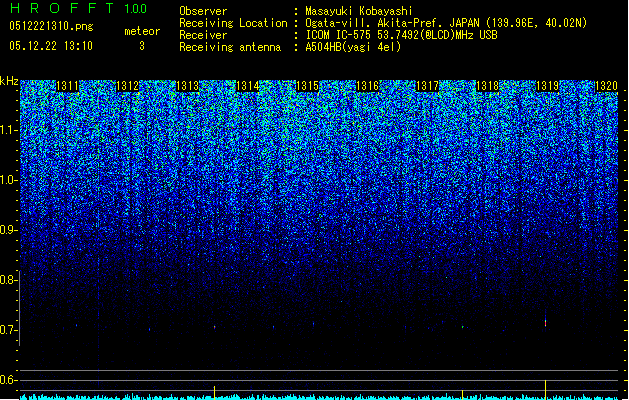Click the 1317 time marker
Image resolution: width=629 pixels, height=400 pixels.
pyautogui.click(x=428, y=86)
